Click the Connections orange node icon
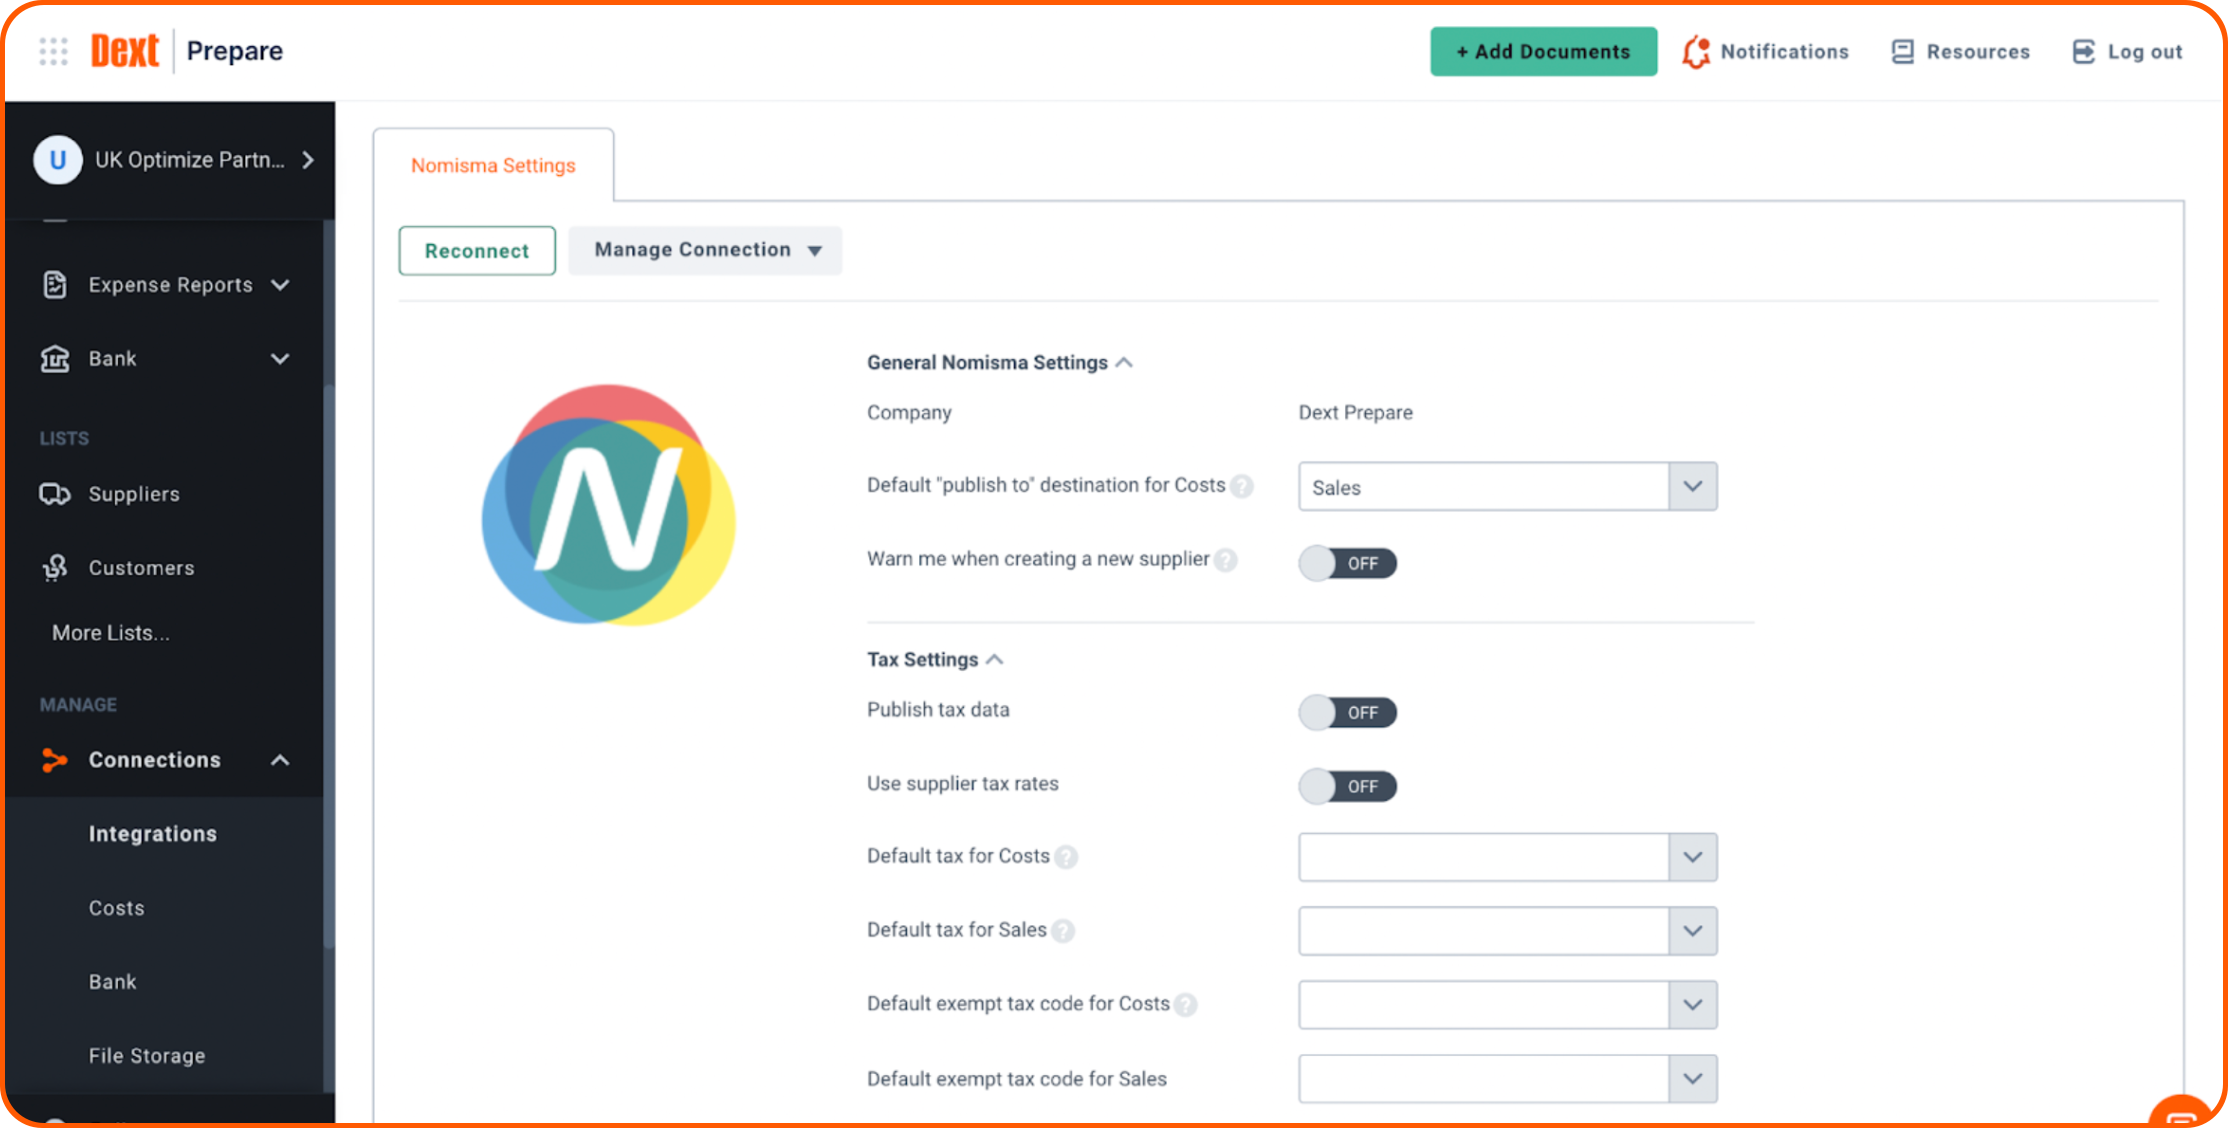 pos(55,760)
